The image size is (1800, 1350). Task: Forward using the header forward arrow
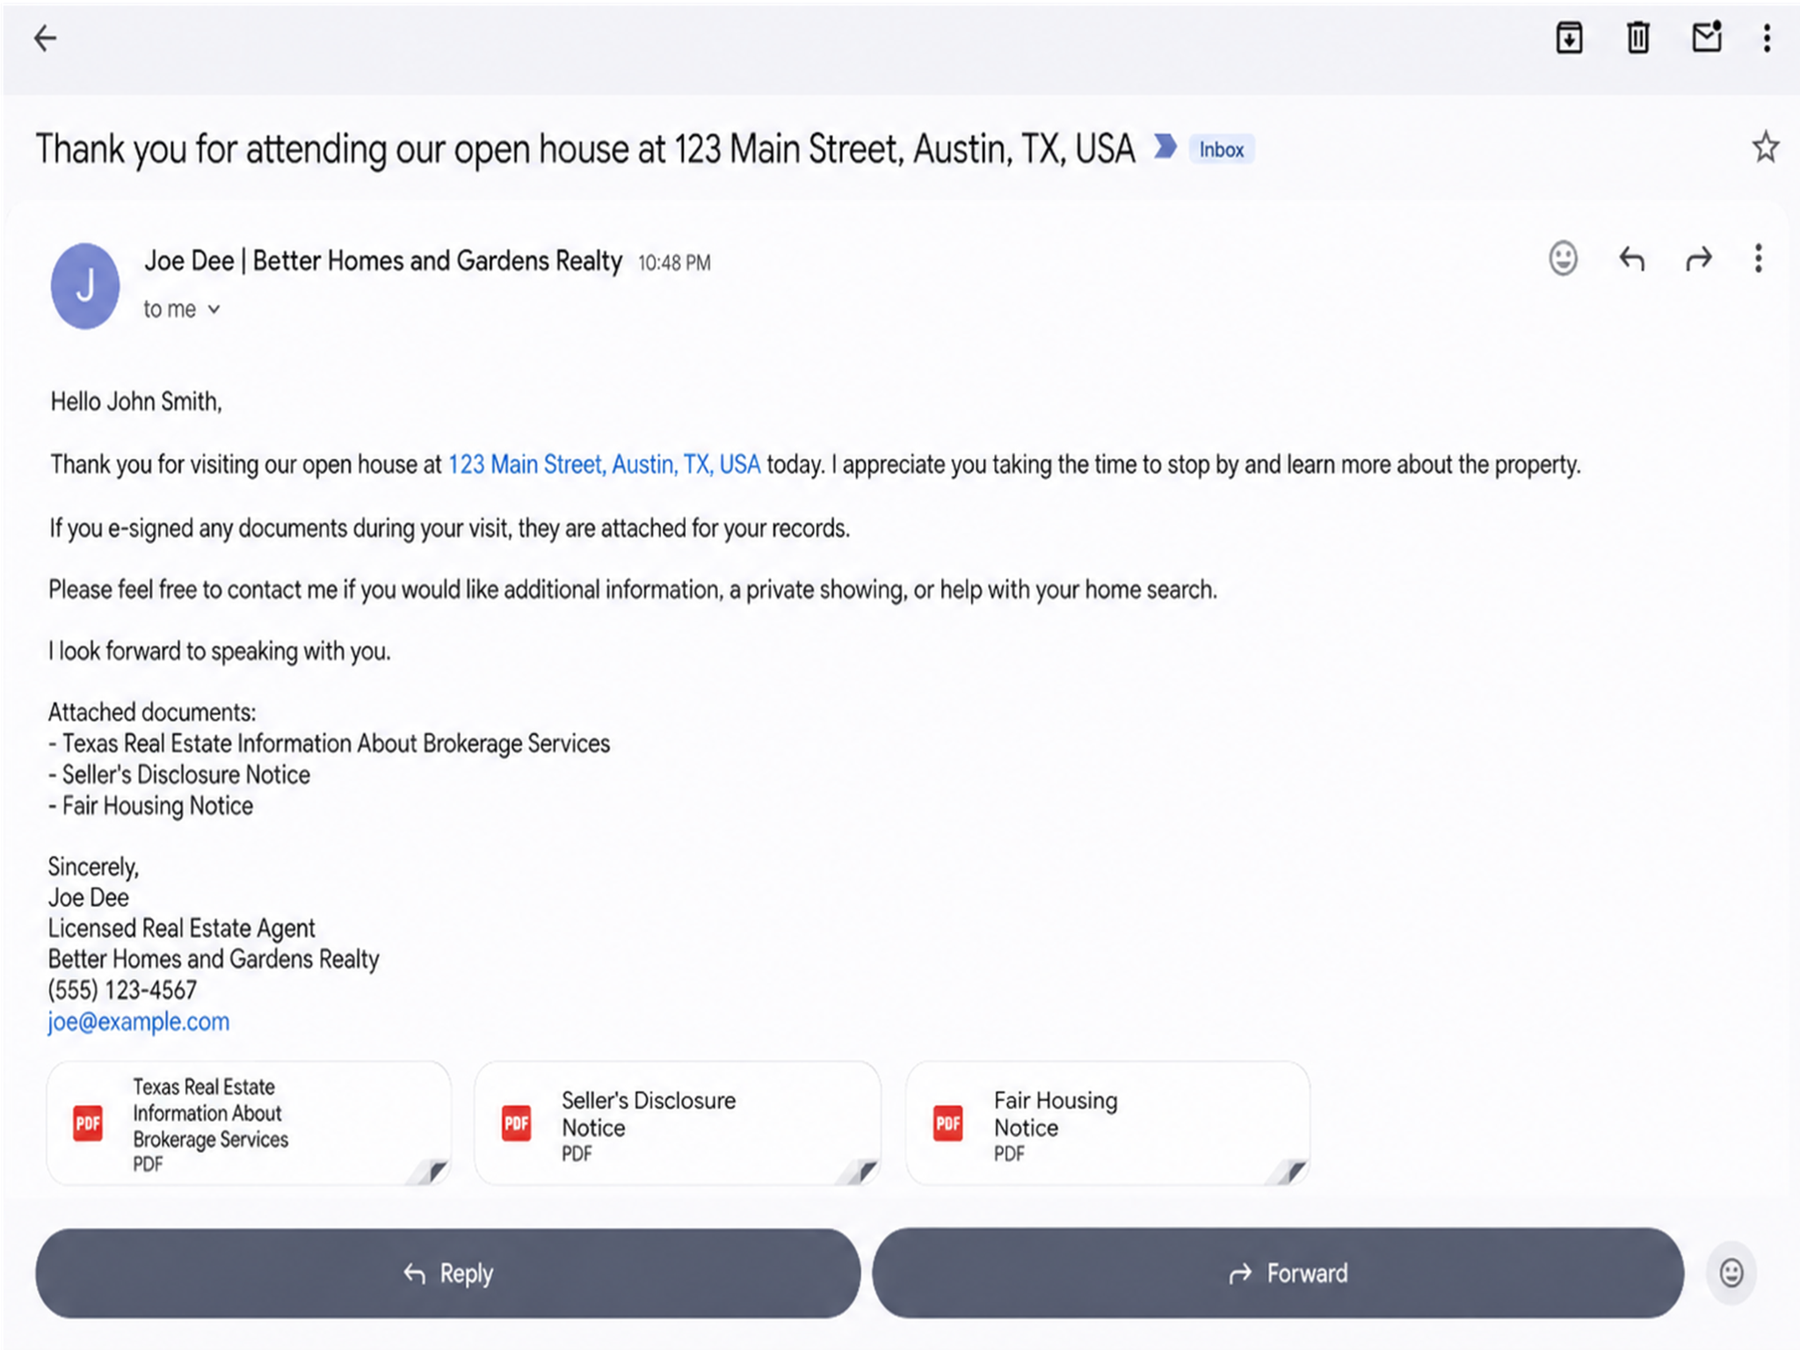pyautogui.click(x=1698, y=259)
